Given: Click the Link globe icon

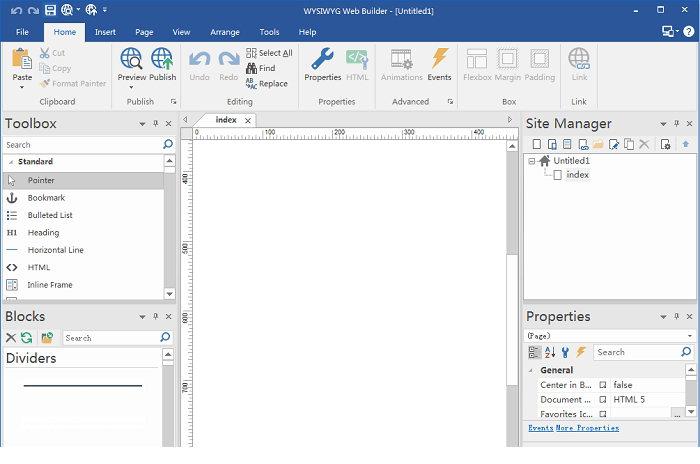Looking at the screenshot, I should [579, 59].
